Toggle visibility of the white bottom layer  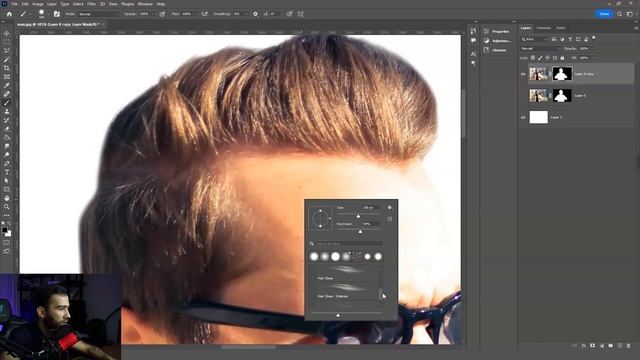coord(523,118)
